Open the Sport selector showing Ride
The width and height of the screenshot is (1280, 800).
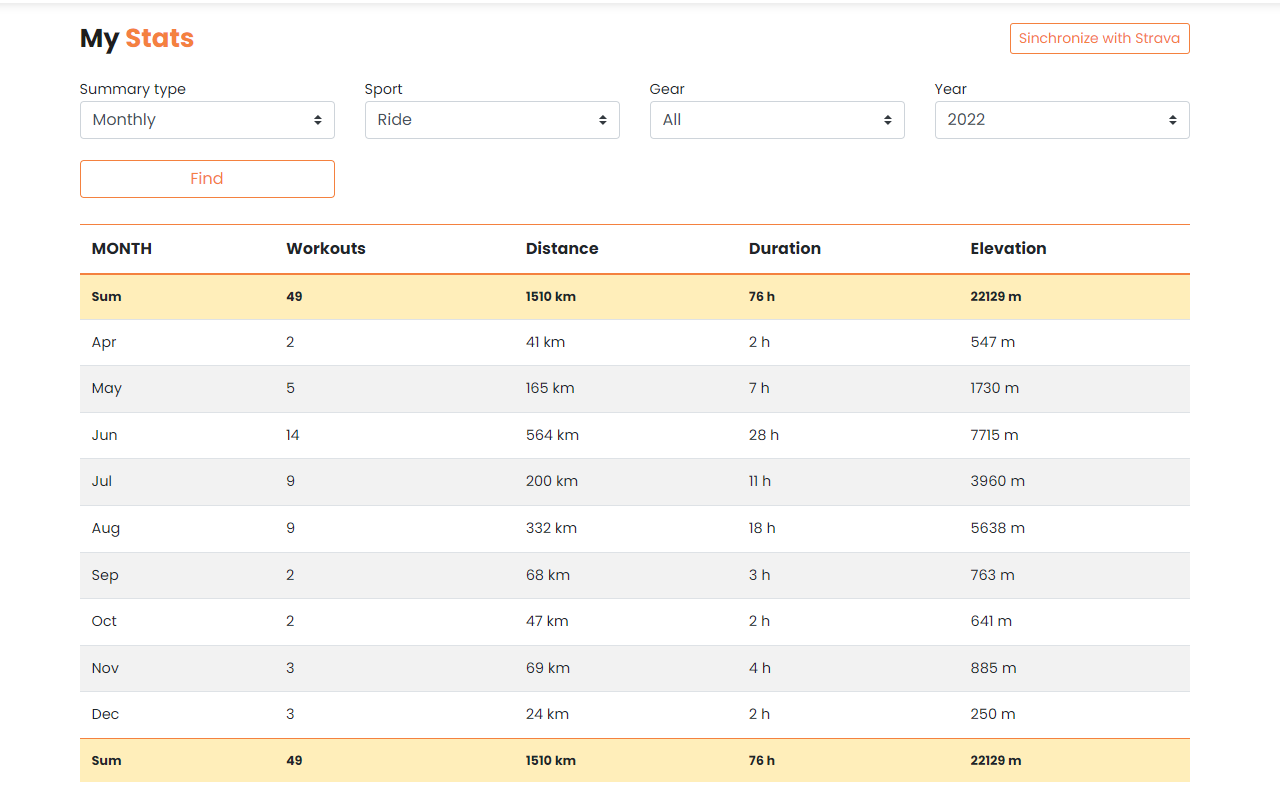pos(492,119)
